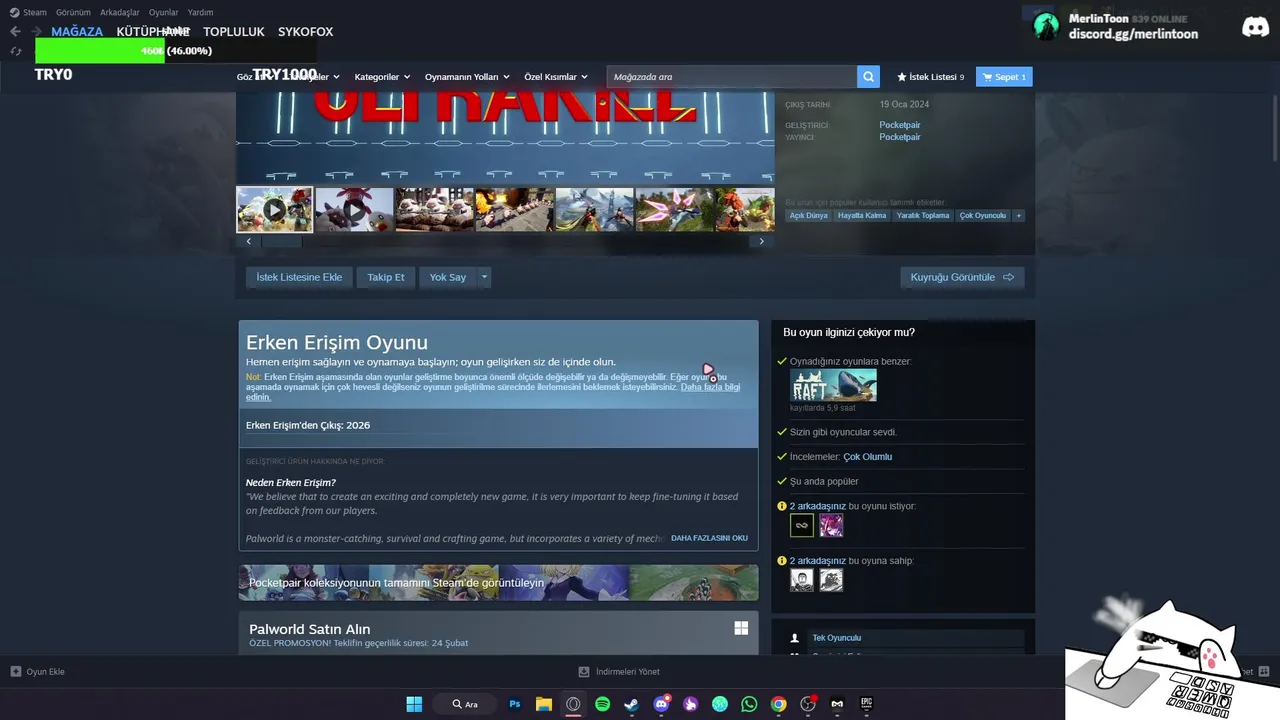Click the infinity-symbol friend avatar
1280x720 pixels.
pyautogui.click(x=802, y=525)
